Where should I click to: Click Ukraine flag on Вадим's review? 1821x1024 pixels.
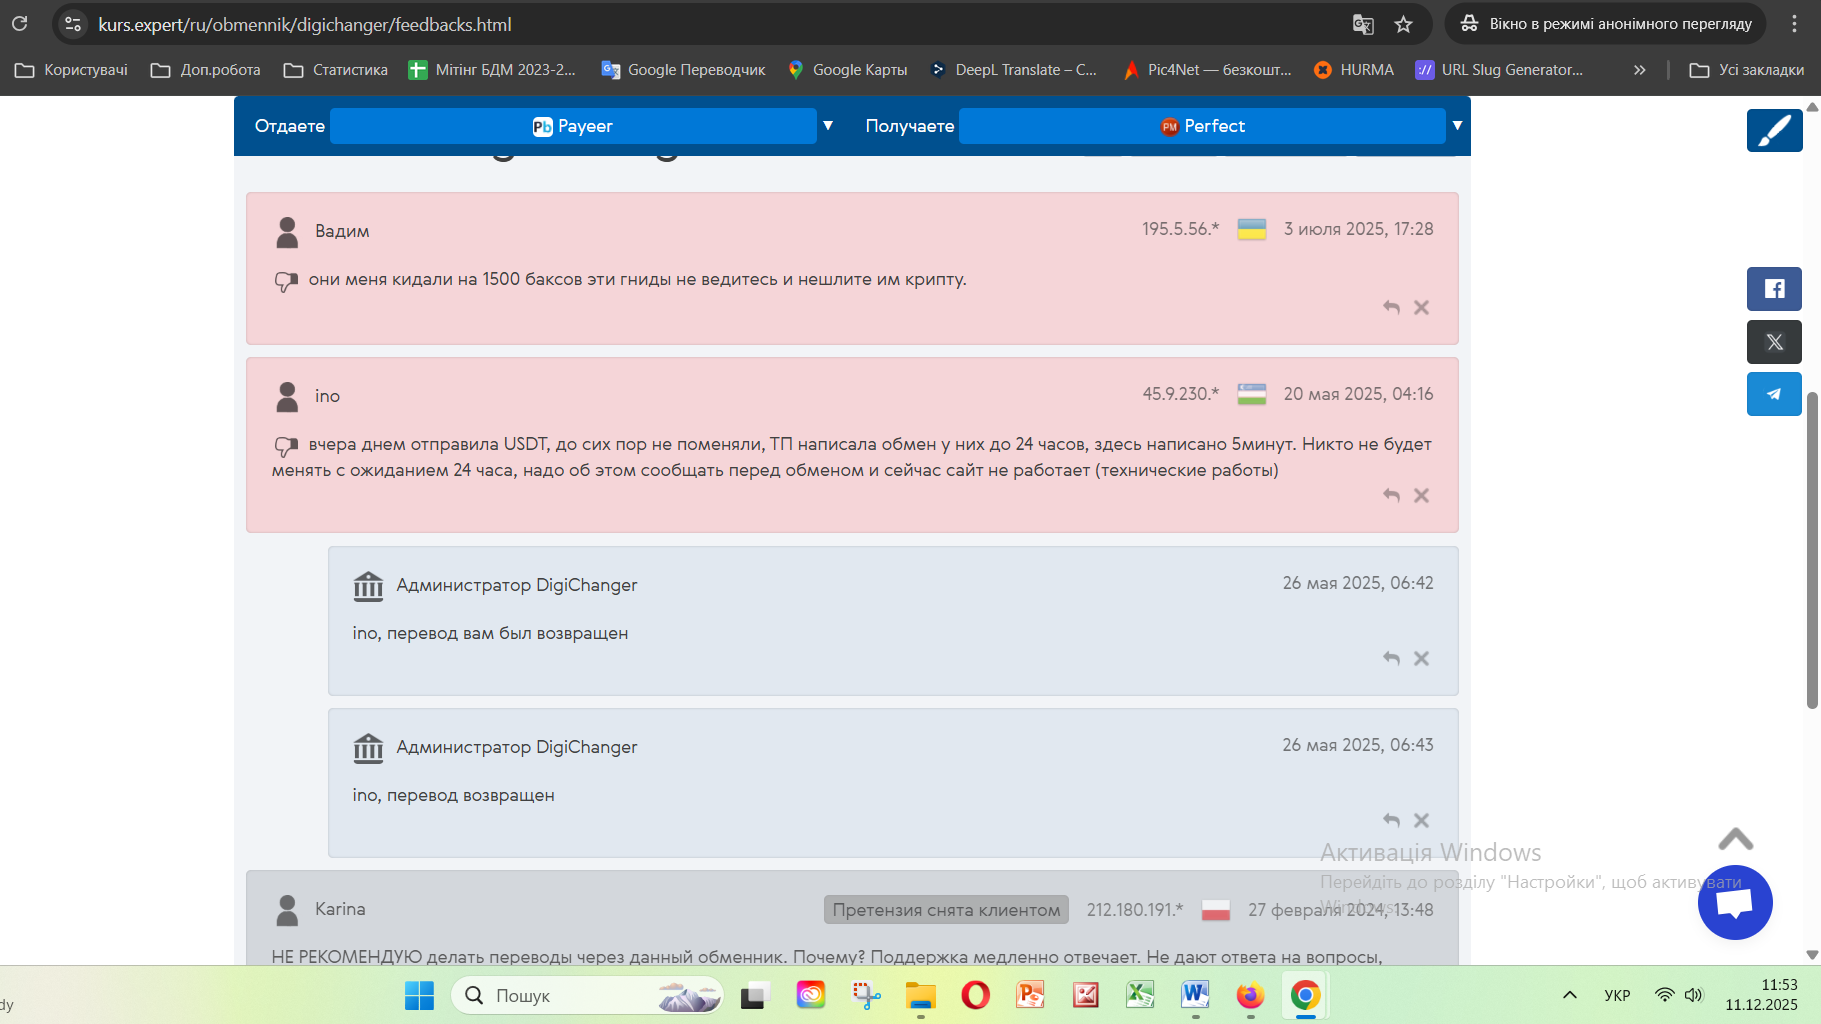(1252, 229)
